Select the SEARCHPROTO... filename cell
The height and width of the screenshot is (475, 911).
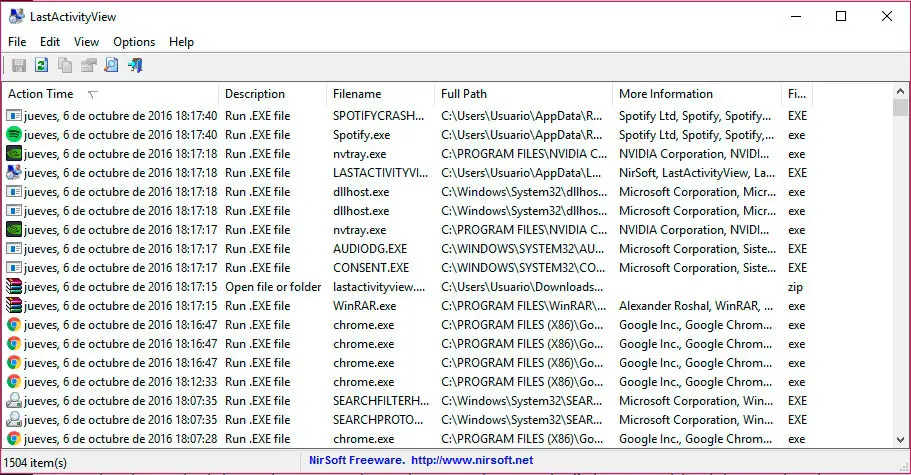(378, 420)
